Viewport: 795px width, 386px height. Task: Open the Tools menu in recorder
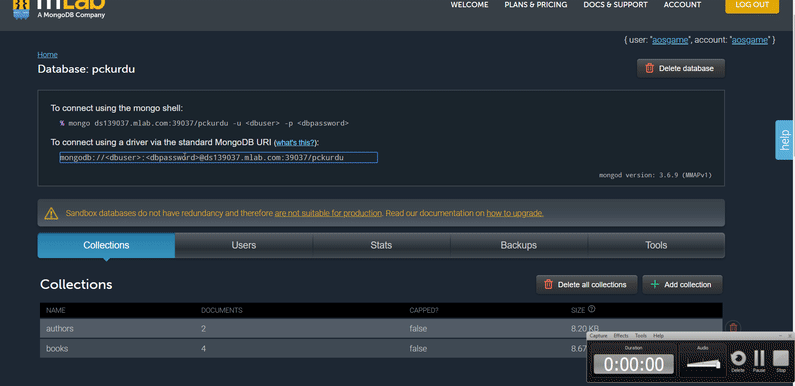pos(641,336)
